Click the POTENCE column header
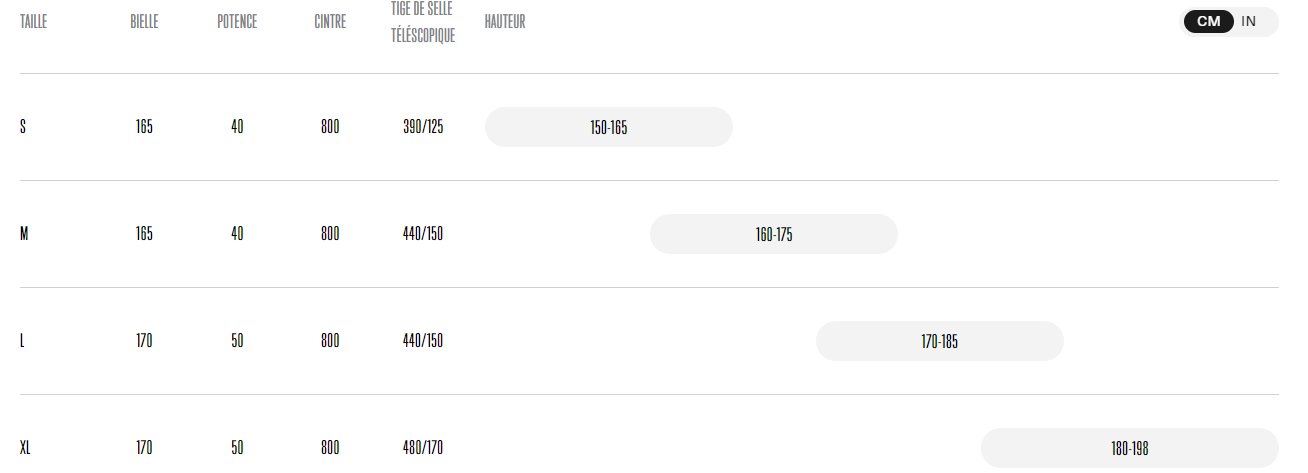 pyautogui.click(x=237, y=22)
